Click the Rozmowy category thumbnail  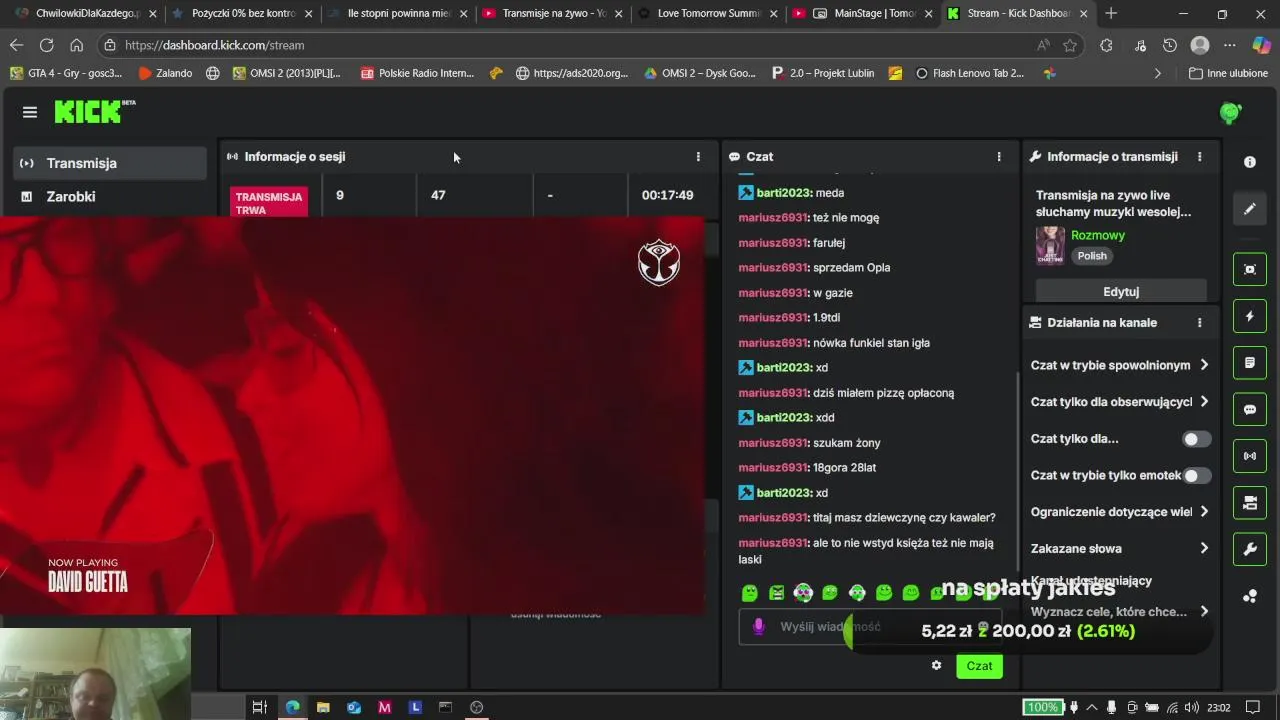coord(1050,245)
